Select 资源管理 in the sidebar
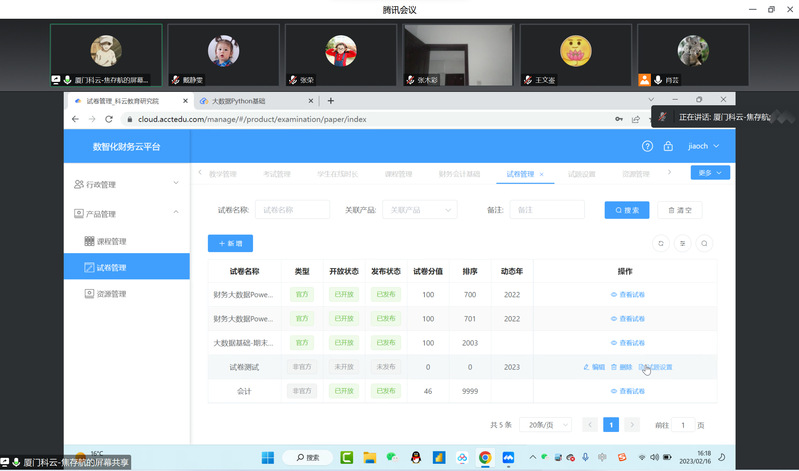 pos(111,294)
